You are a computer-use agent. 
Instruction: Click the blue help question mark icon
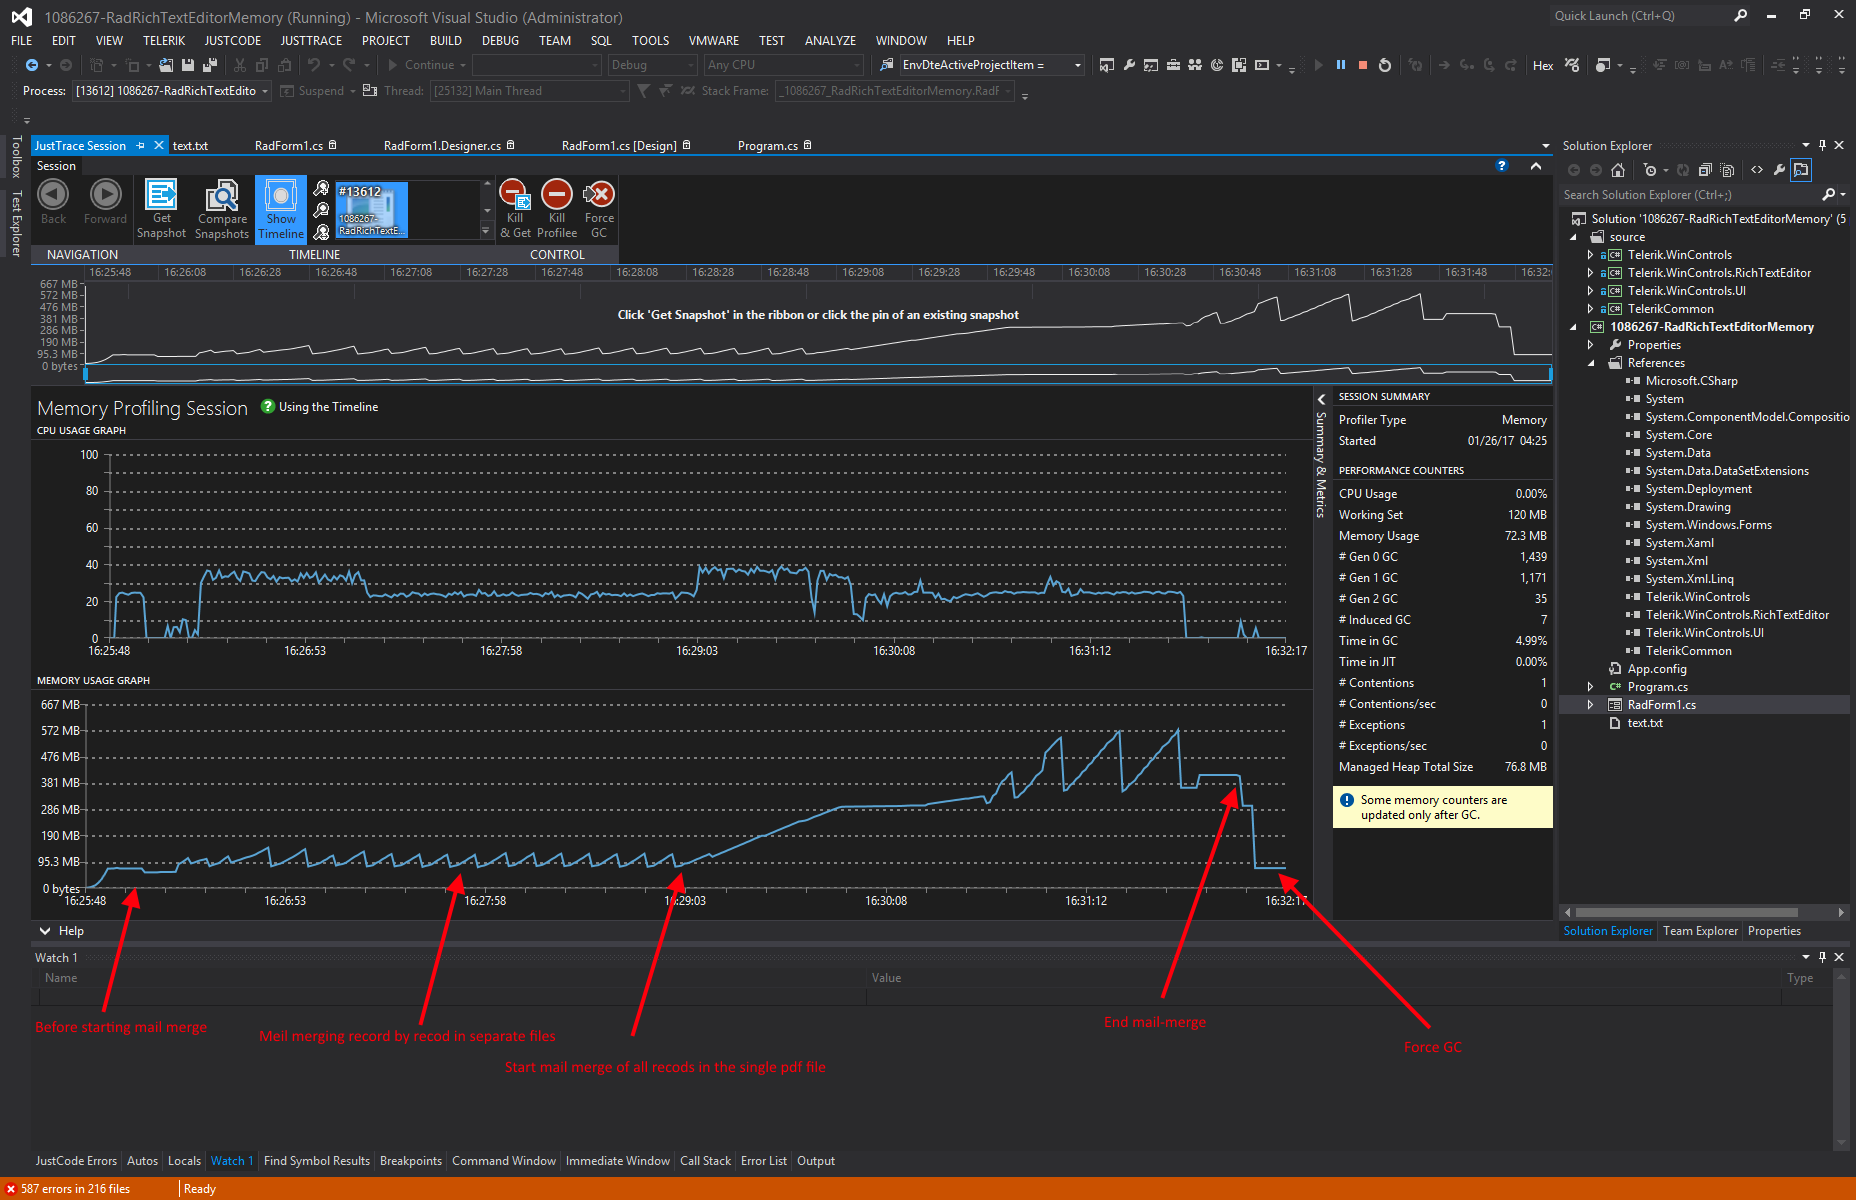point(1501,166)
